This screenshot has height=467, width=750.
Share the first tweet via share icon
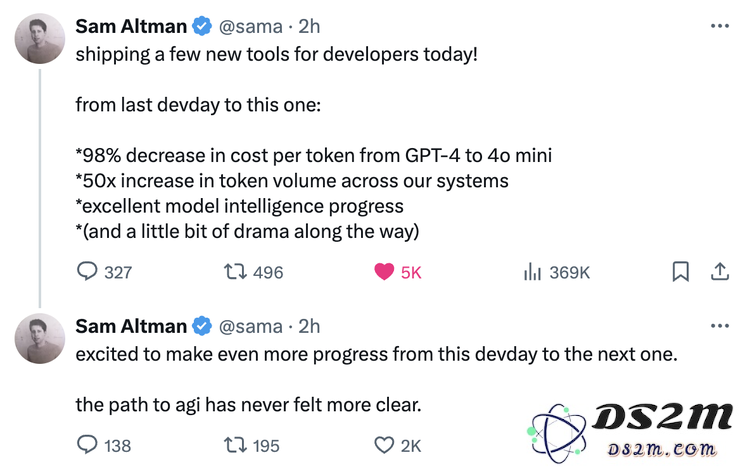coord(719,271)
